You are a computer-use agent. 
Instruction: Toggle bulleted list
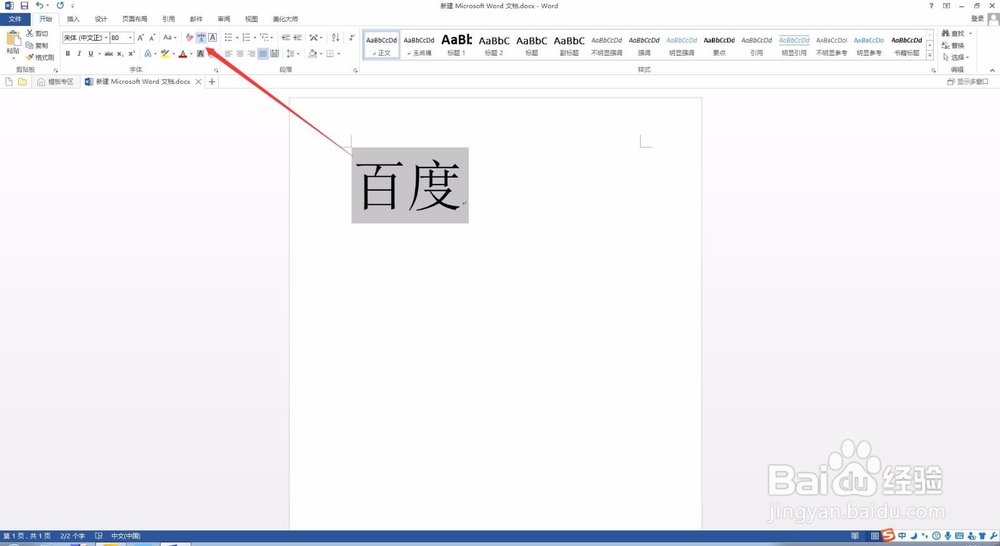coord(228,38)
